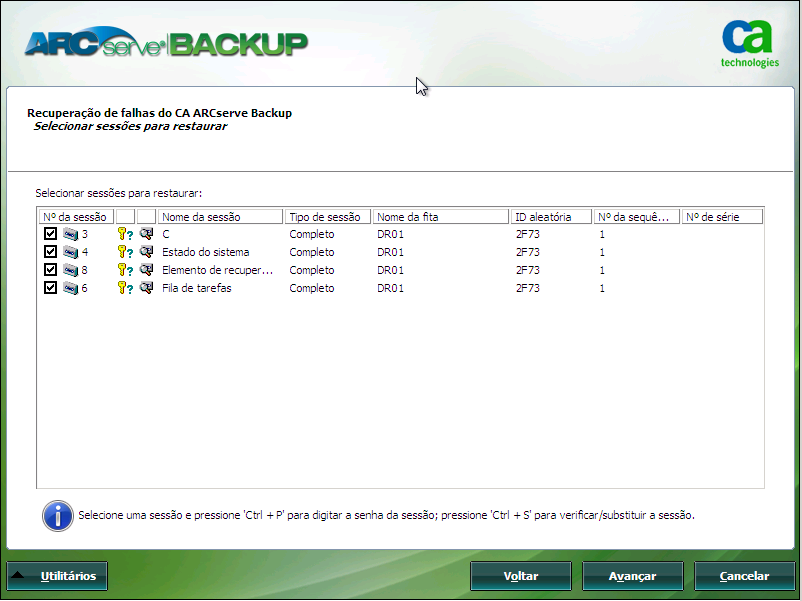The height and width of the screenshot is (601, 802).
Task: Click the key password icon for Estado do sistema
Action: 125,252
